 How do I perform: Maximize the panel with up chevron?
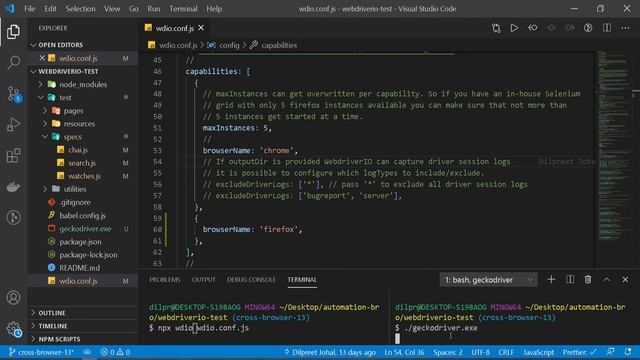[607, 280]
